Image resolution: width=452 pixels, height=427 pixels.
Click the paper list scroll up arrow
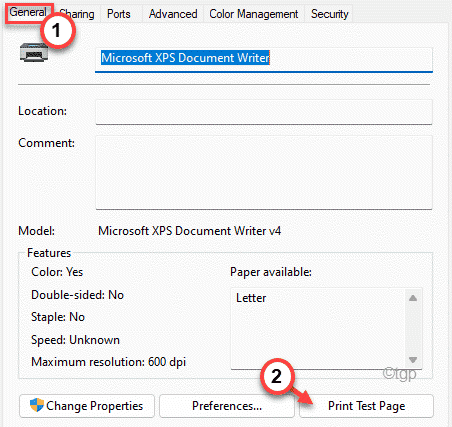coord(413,298)
